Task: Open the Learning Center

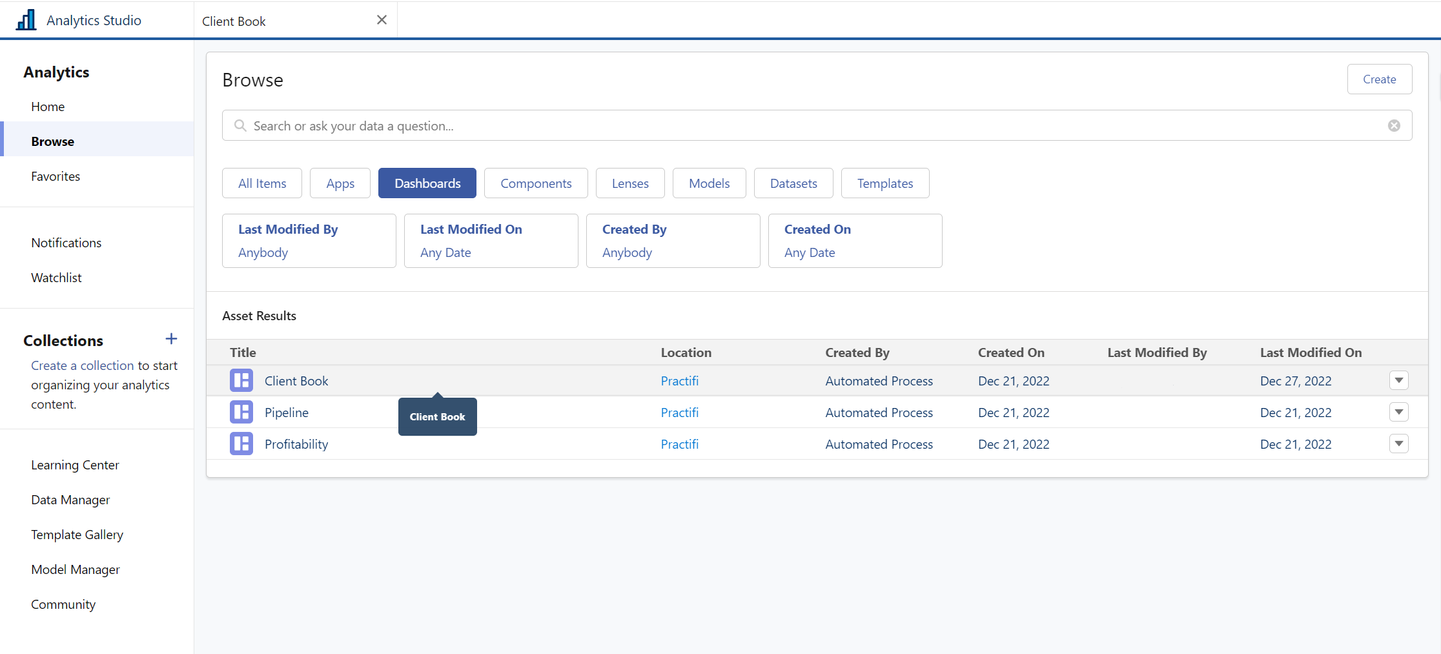Action: [75, 464]
